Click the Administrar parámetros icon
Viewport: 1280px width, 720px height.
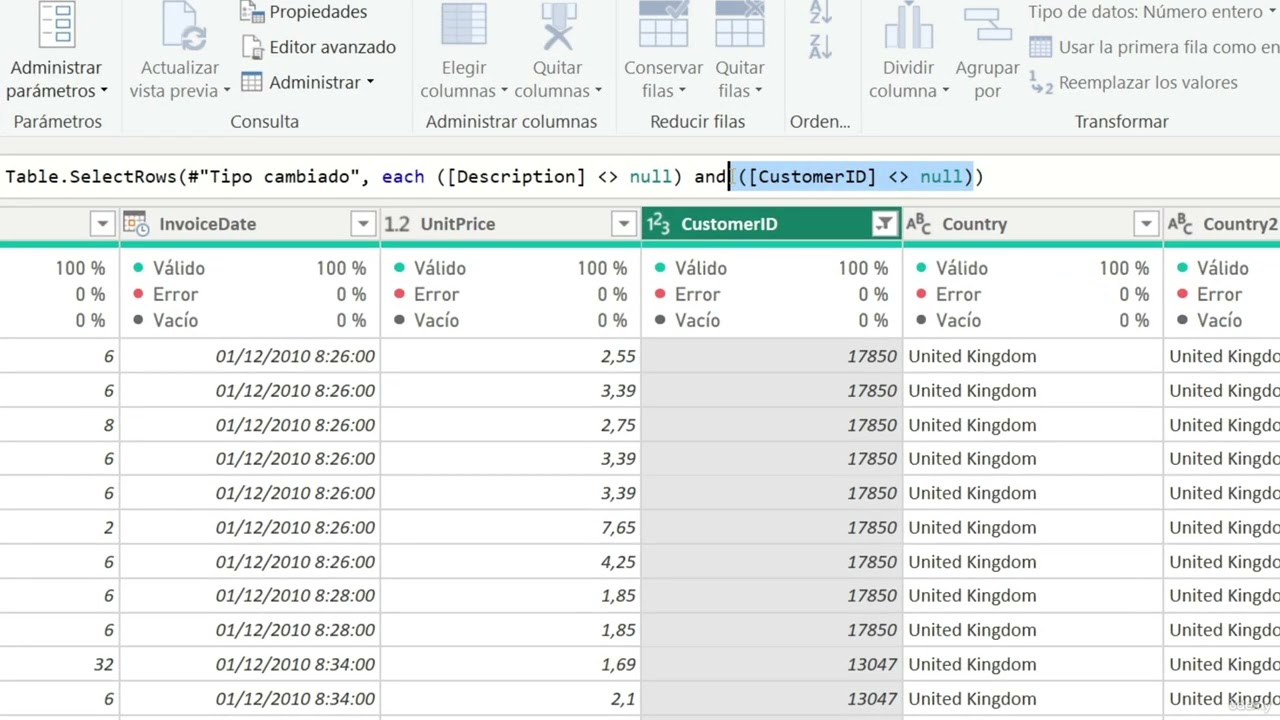pos(56,24)
